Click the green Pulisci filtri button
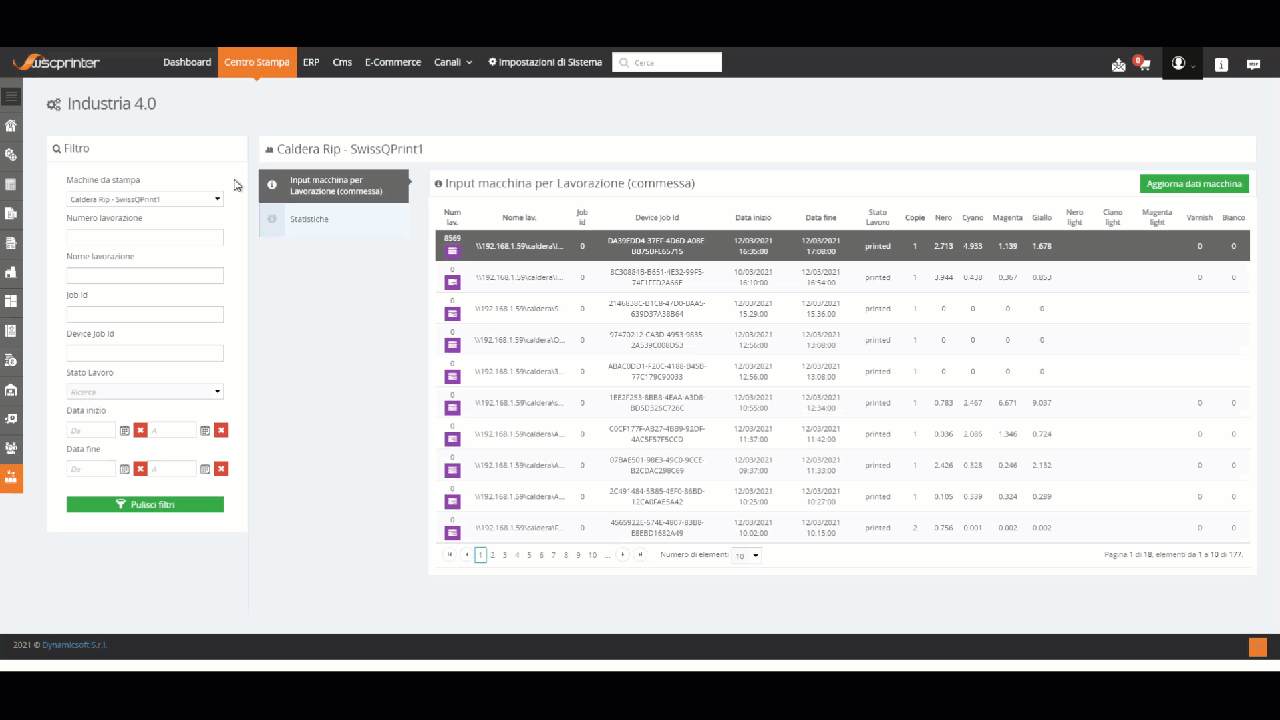1280x720 pixels. (x=145, y=505)
